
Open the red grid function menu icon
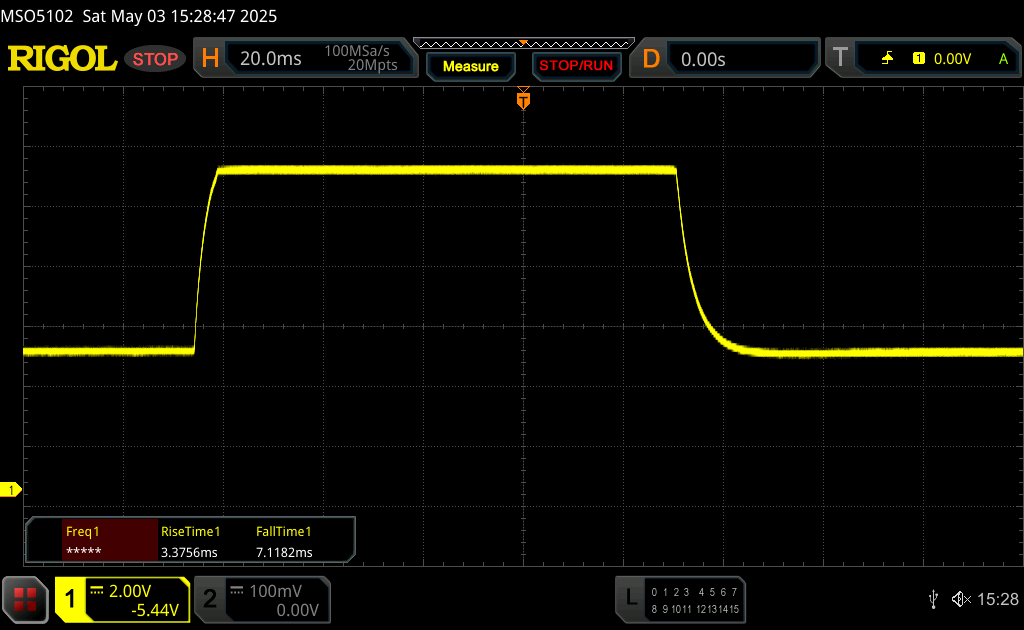point(25,600)
